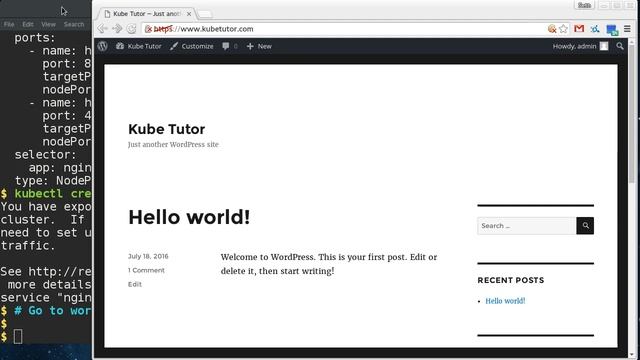Click the Just another WordPress site tagline
This screenshot has height=360, width=640.
[x=173, y=144]
